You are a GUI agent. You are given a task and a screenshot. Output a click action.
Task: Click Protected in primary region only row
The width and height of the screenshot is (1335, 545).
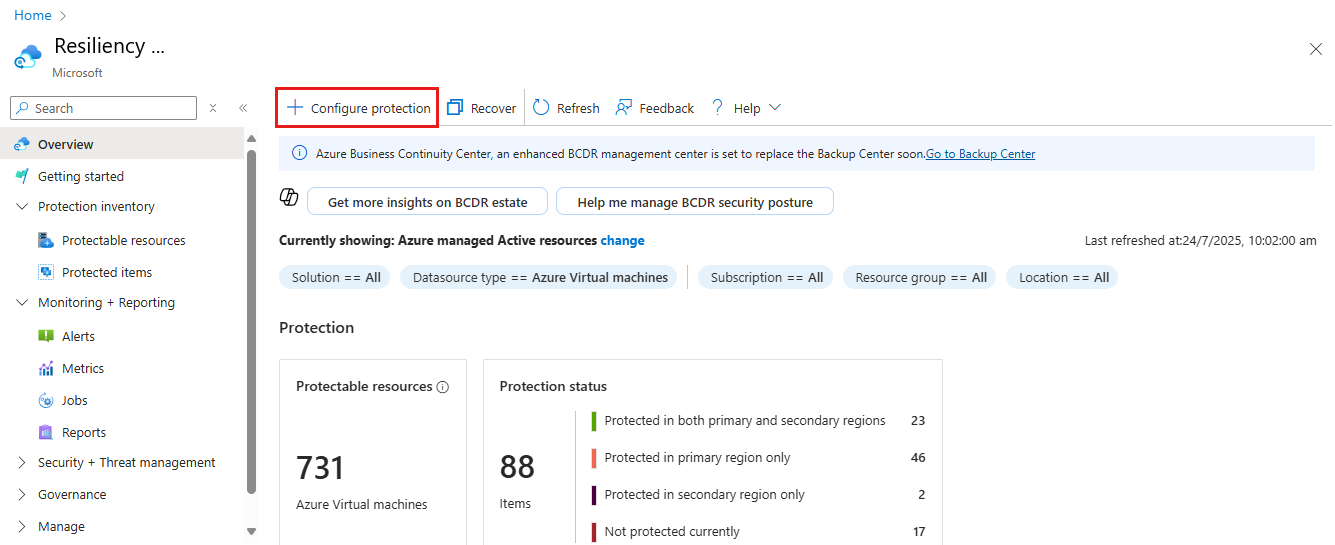pyautogui.click(x=758, y=458)
